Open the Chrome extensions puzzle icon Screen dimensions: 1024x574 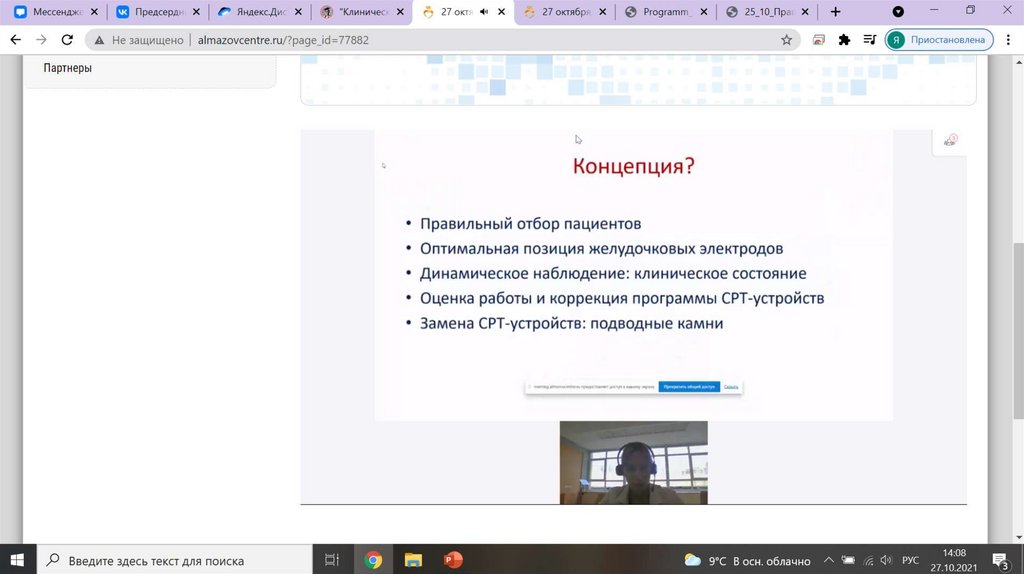click(844, 40)
